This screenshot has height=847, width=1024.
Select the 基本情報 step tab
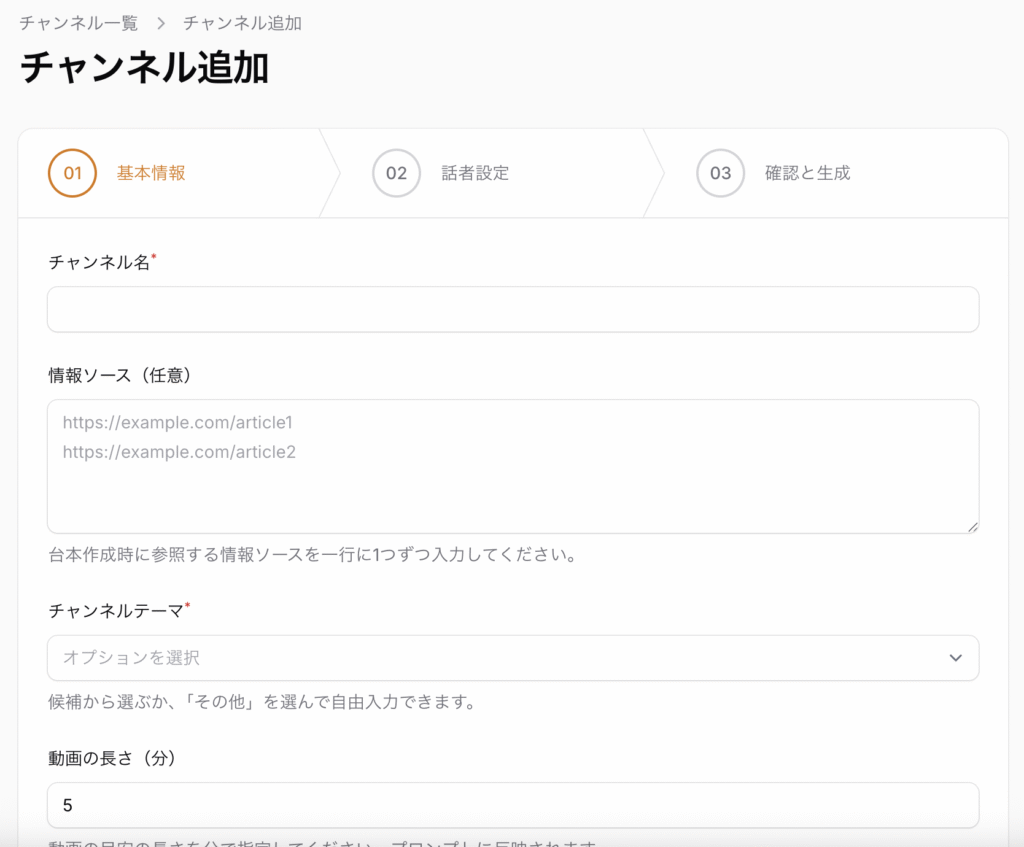pyautogui.click(x=151, y=173)
